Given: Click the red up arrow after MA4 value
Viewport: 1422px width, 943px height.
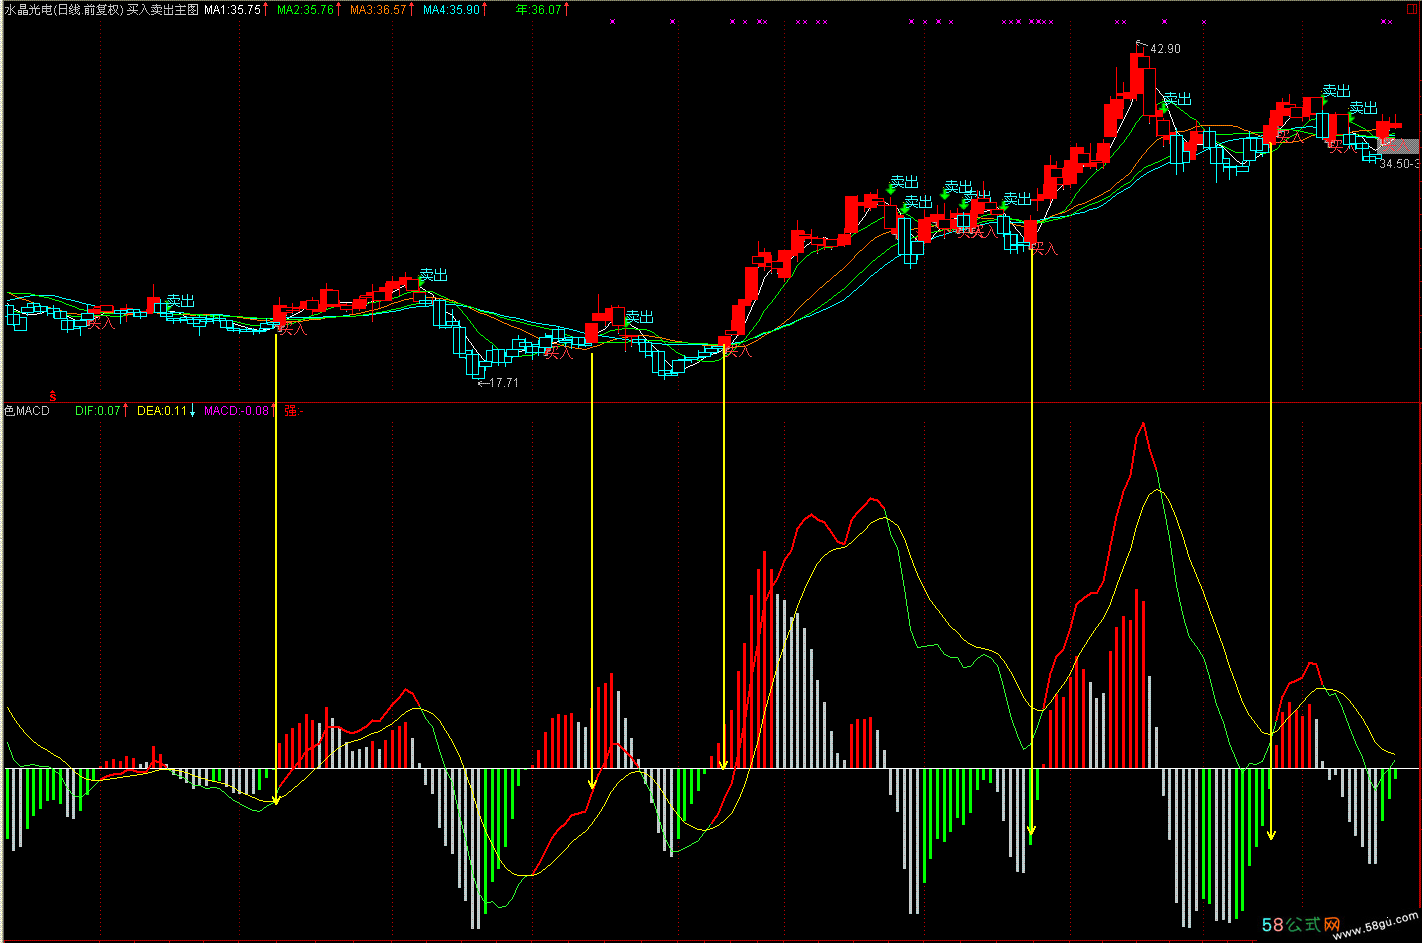Looking at the screenshot, I should 486,10.
